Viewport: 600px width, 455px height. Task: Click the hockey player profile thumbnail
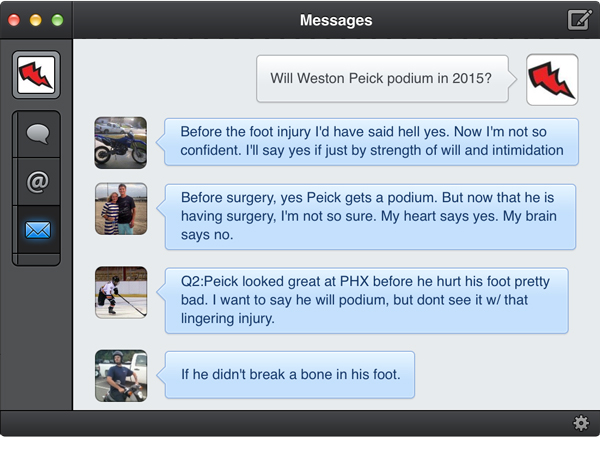121,292
